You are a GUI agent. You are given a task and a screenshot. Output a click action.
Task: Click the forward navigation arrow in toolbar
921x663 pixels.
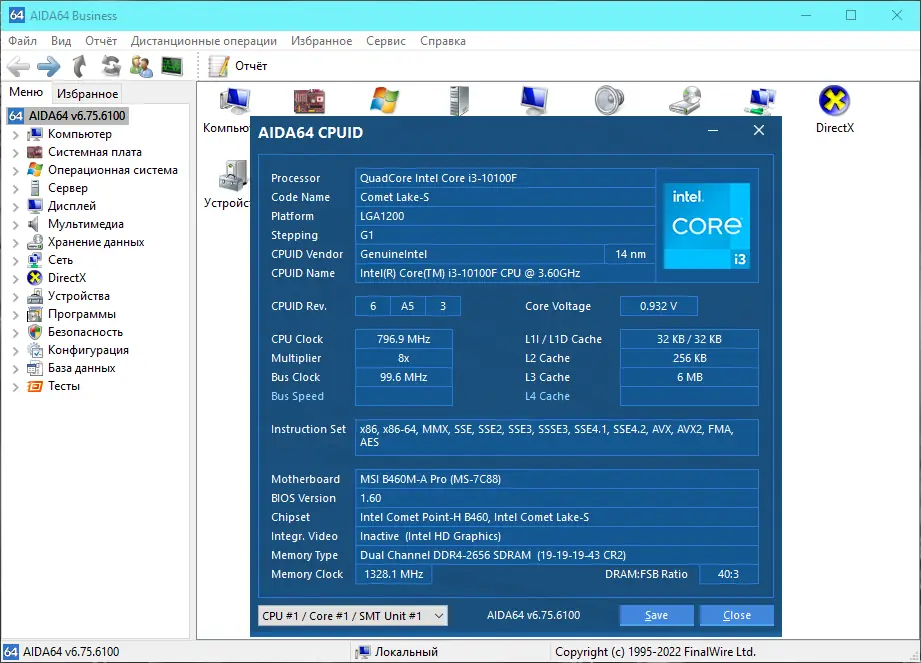pos(49,66)
